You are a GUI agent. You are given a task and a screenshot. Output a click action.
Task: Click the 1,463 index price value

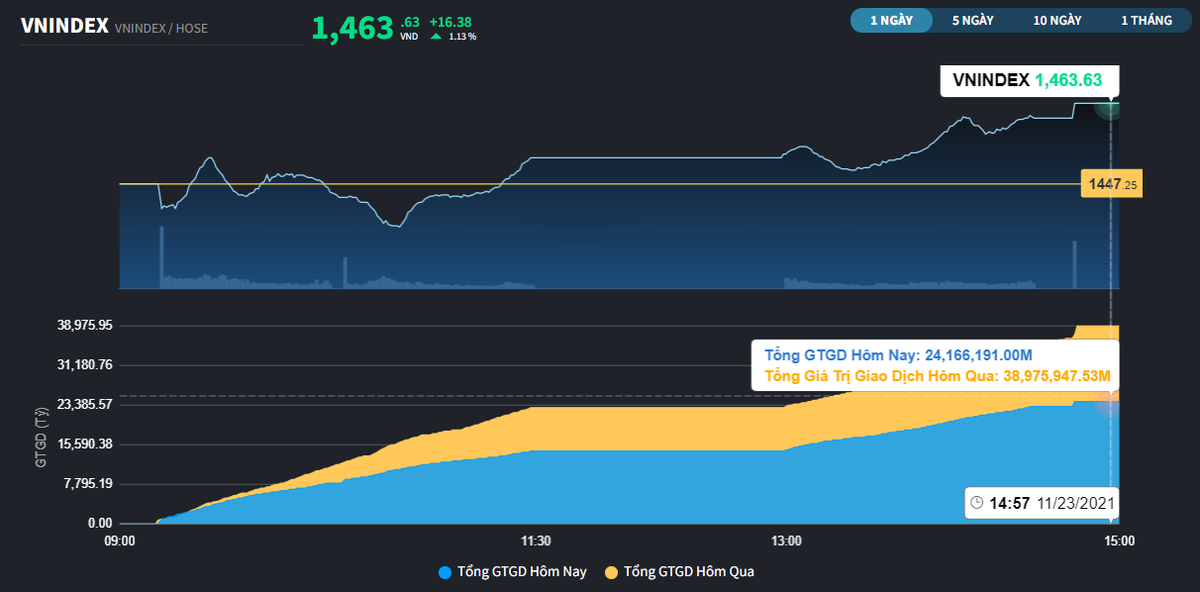[x=352, y=28]
